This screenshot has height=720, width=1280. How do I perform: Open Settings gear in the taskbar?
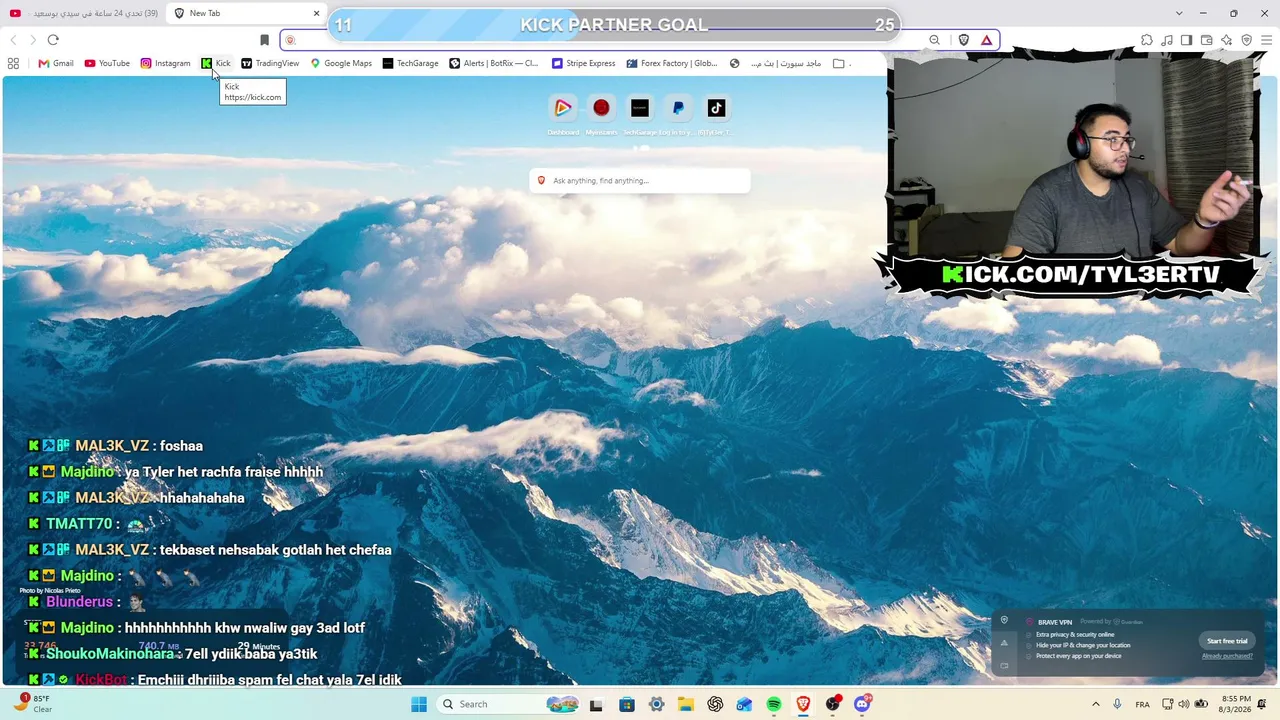pos(656,704)
